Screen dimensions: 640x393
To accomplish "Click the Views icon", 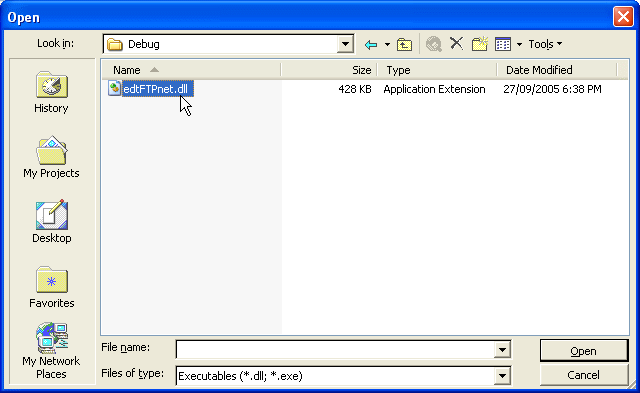I will (503, 44).
